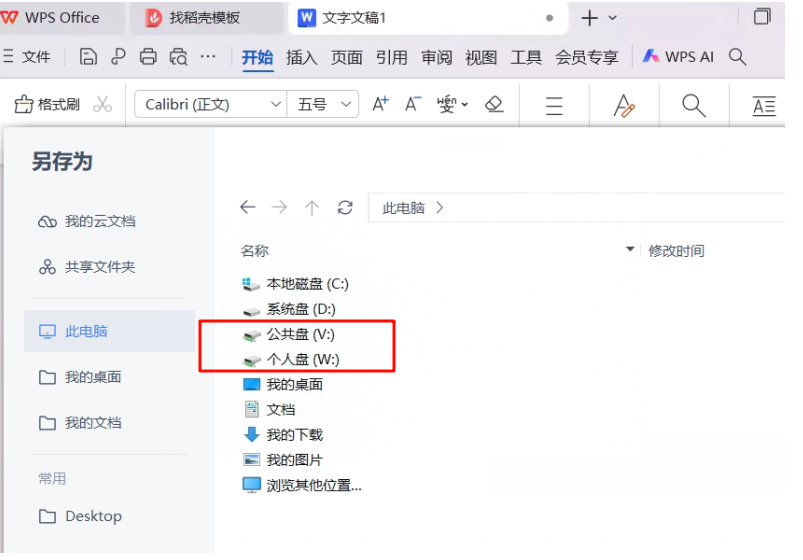Go forward in Save As navigation

[280, 208]
